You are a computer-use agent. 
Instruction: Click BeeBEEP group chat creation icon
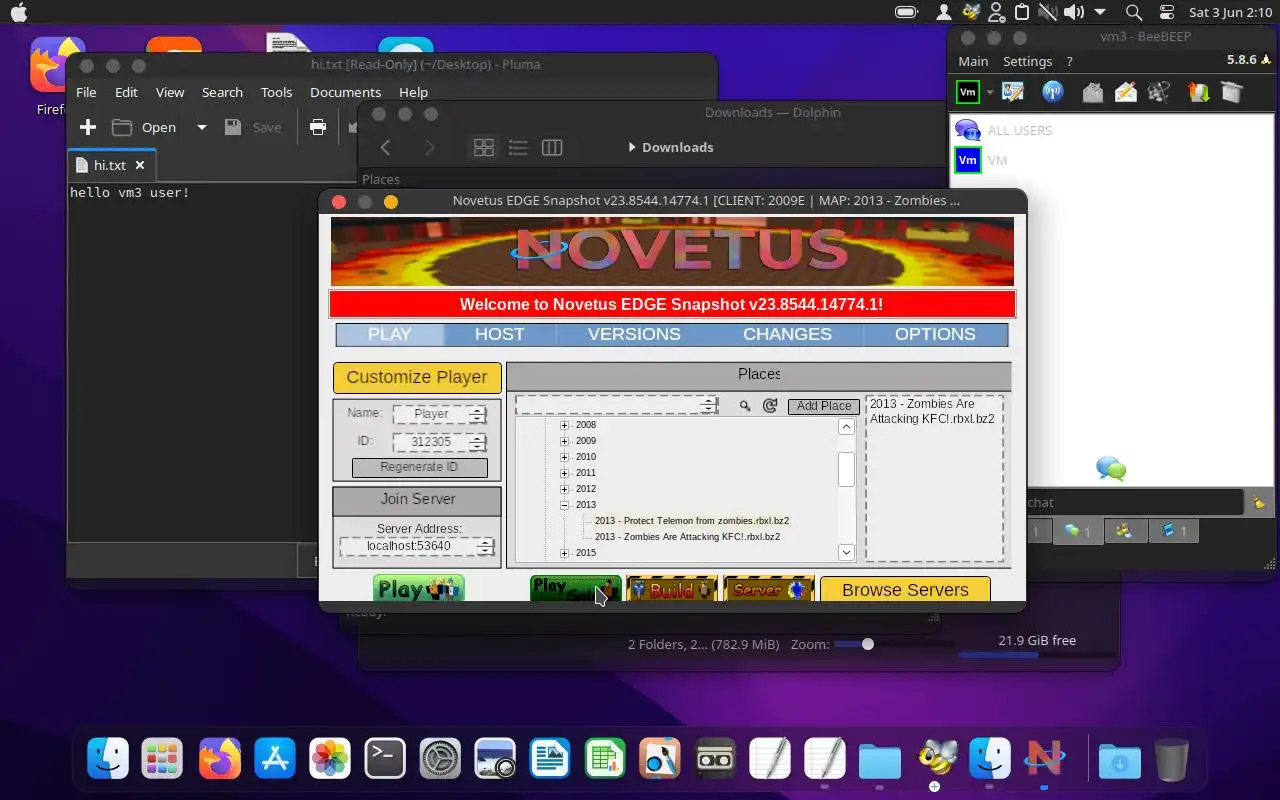[x=1160, y=93]
